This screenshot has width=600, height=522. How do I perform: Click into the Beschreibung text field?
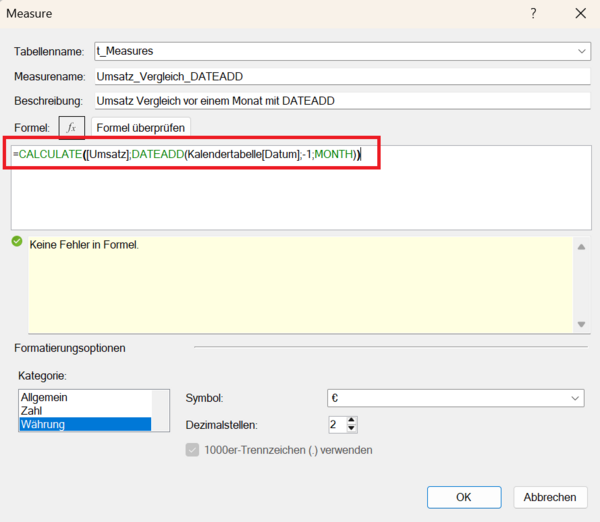coord(340,101)
